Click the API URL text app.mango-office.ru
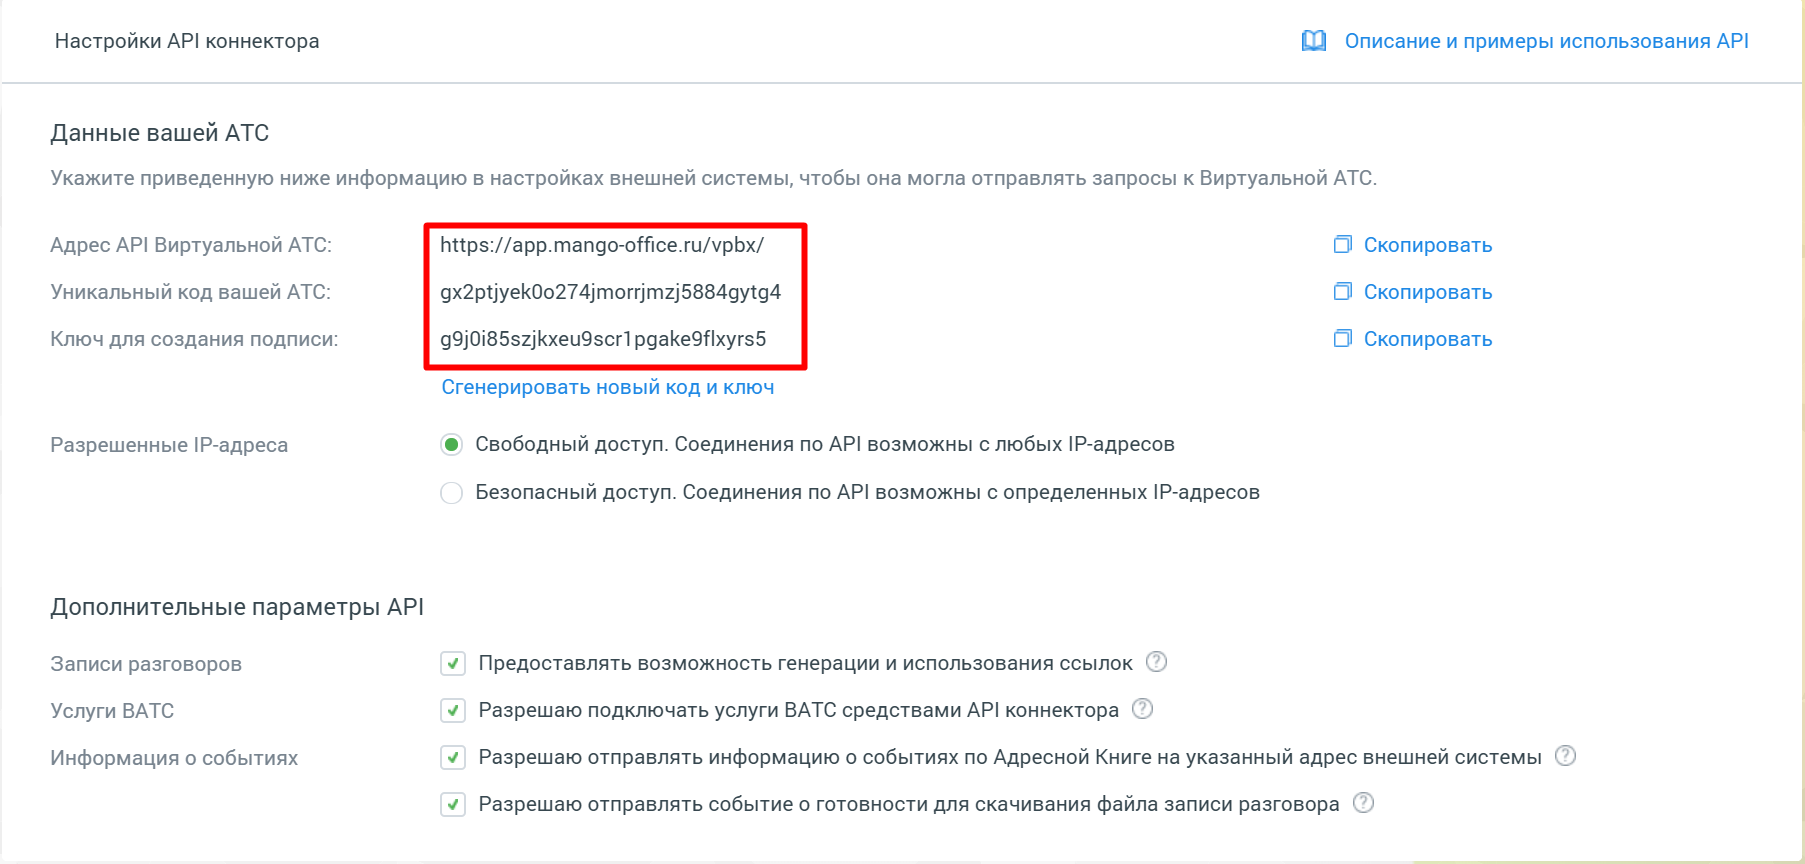 click(x=602, y=245)
